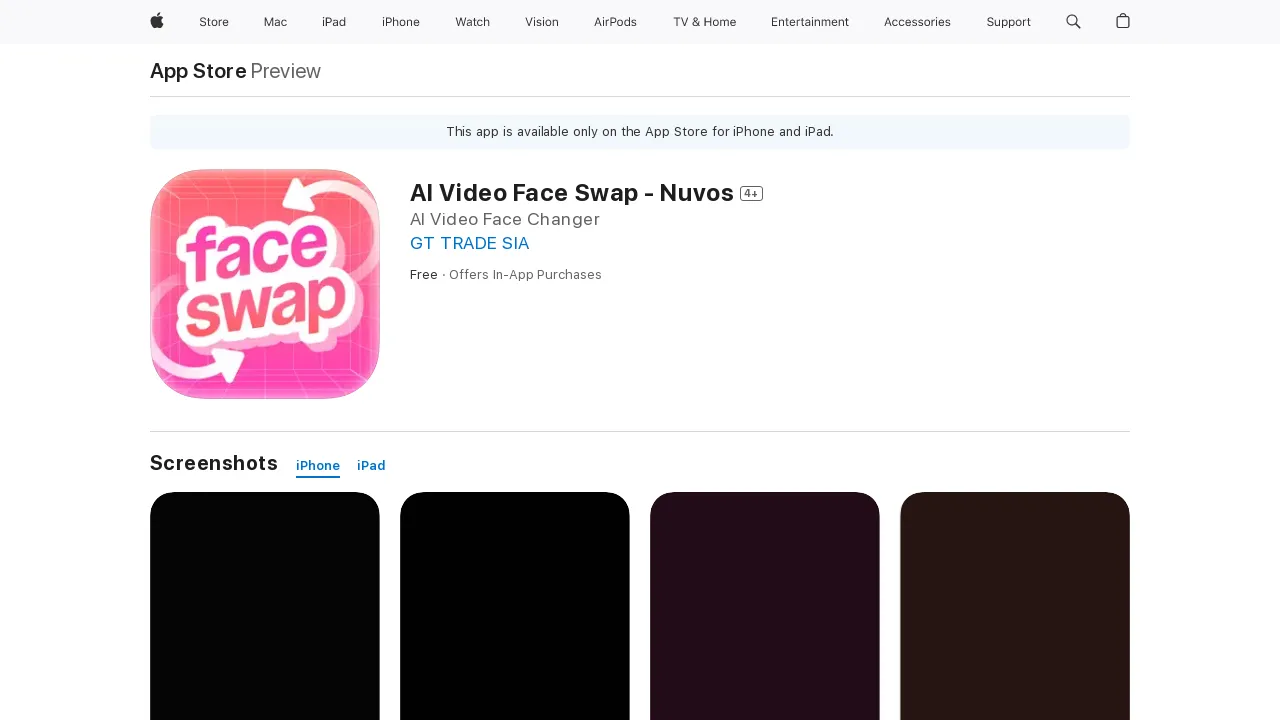Click the Preview label
Viewport: 1280px width, 720px height.
tap(286, 71)
